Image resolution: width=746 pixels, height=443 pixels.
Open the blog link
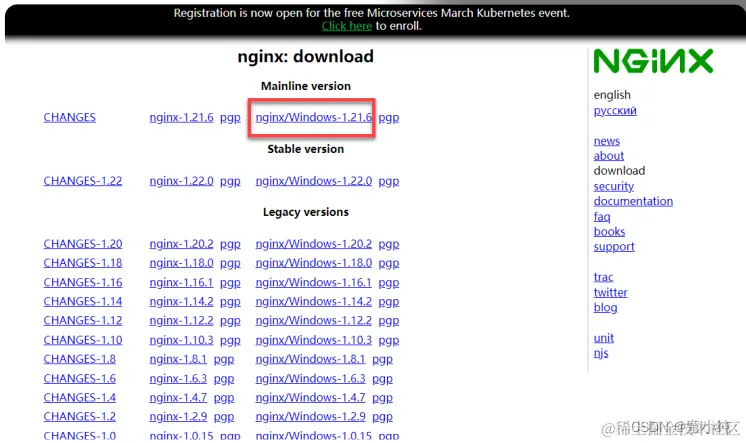coord(605,307)
